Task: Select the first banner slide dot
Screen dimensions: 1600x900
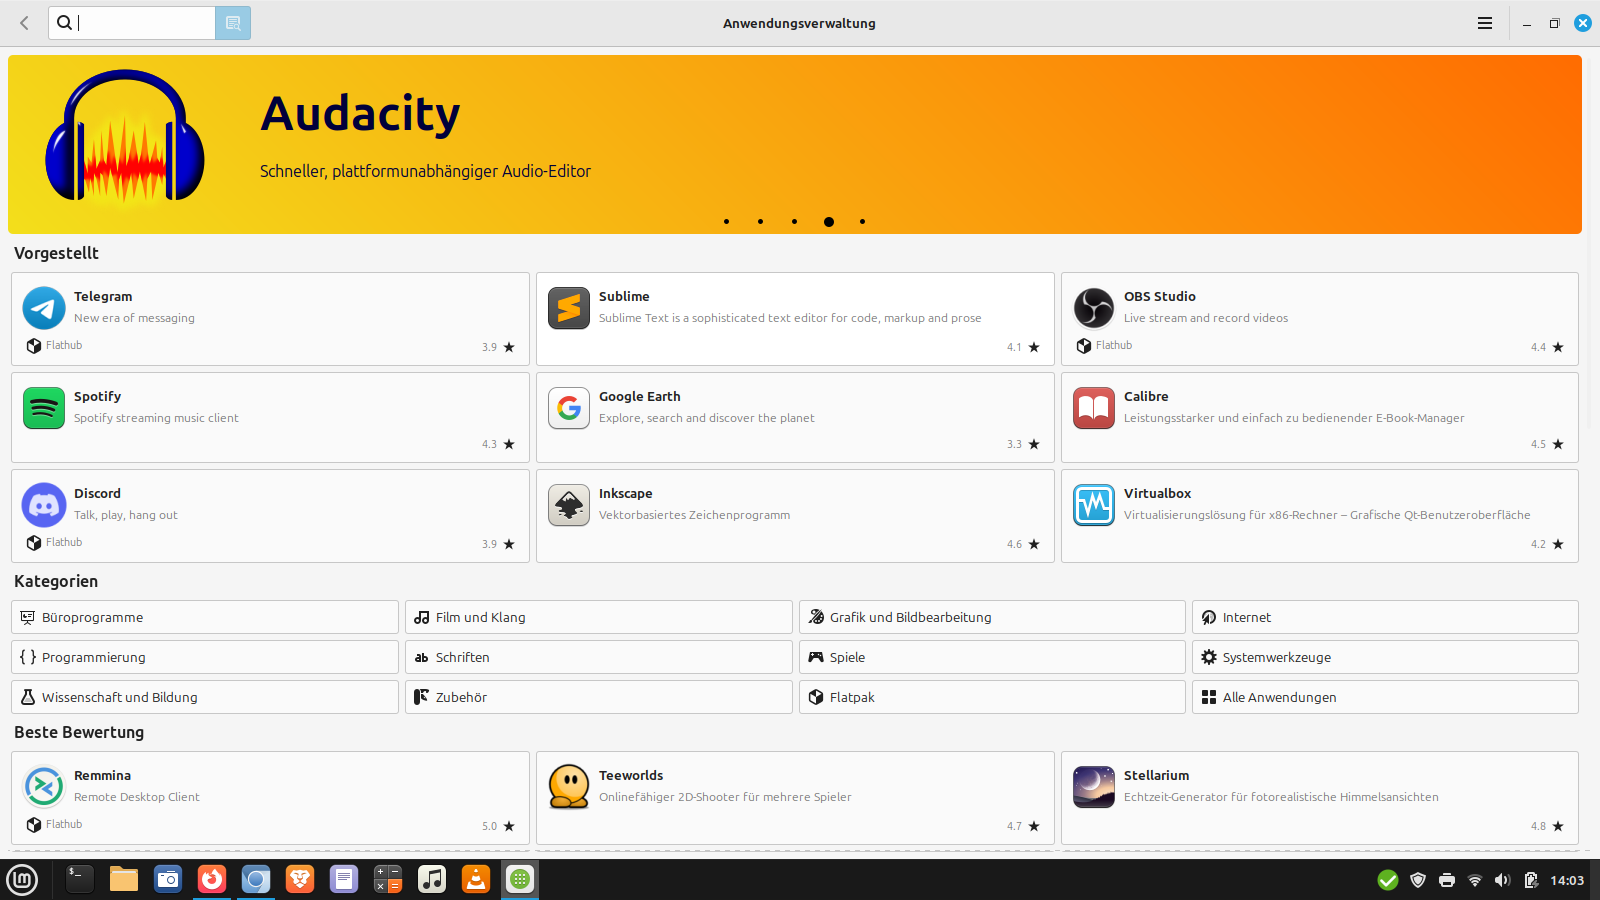Action: coord(726,222)
